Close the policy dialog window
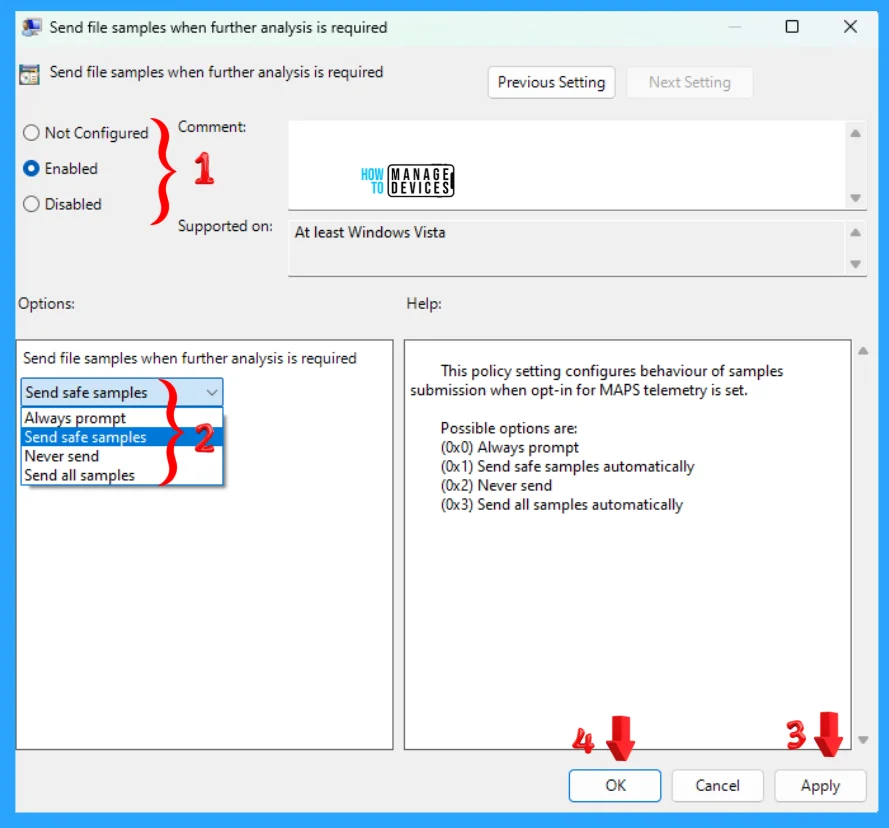Image resolution: width=889 pixels, height=828 pixels. (x=850, y=27)
